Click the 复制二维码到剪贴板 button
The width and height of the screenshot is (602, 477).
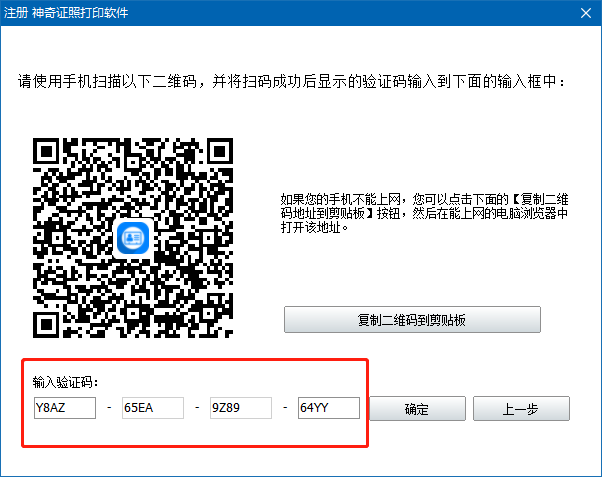point(412,320)
